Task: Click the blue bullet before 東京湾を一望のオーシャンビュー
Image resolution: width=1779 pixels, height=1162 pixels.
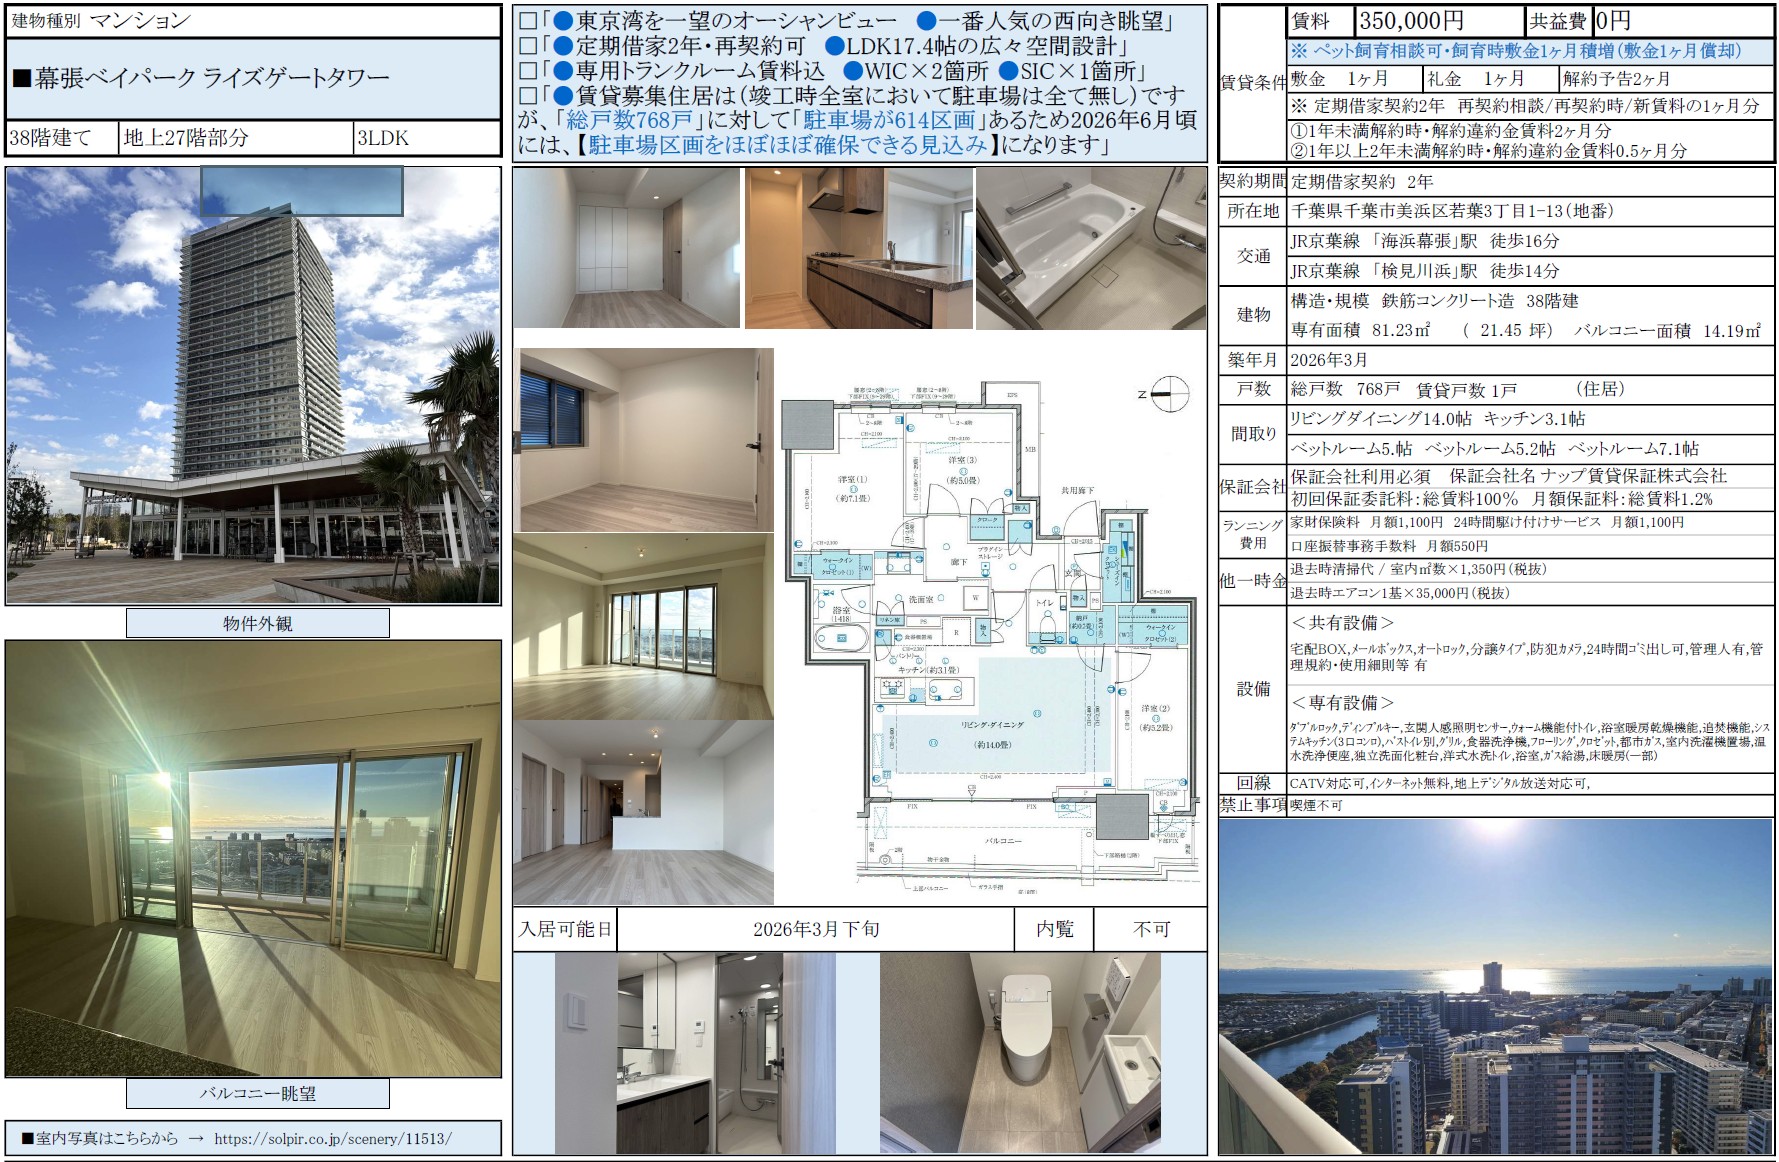Action: click(x=563, y=21)
